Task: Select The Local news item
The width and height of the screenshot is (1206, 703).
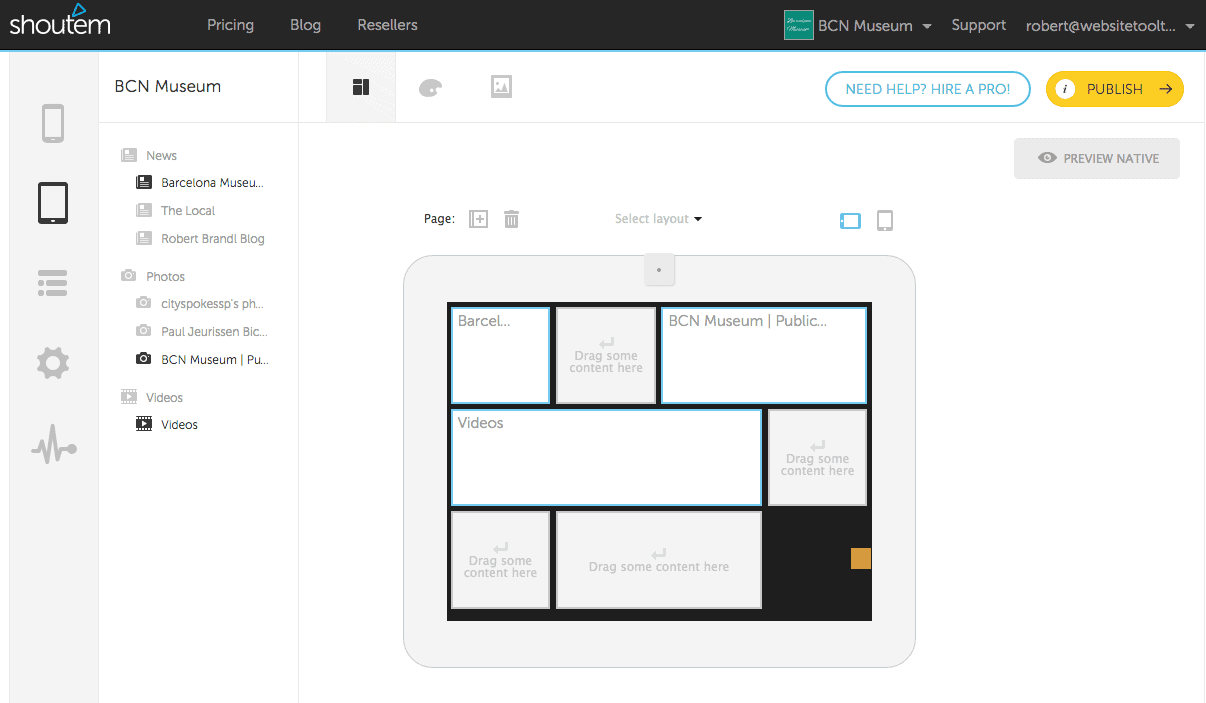Action: pyautogui.click(x=175, y=211)
